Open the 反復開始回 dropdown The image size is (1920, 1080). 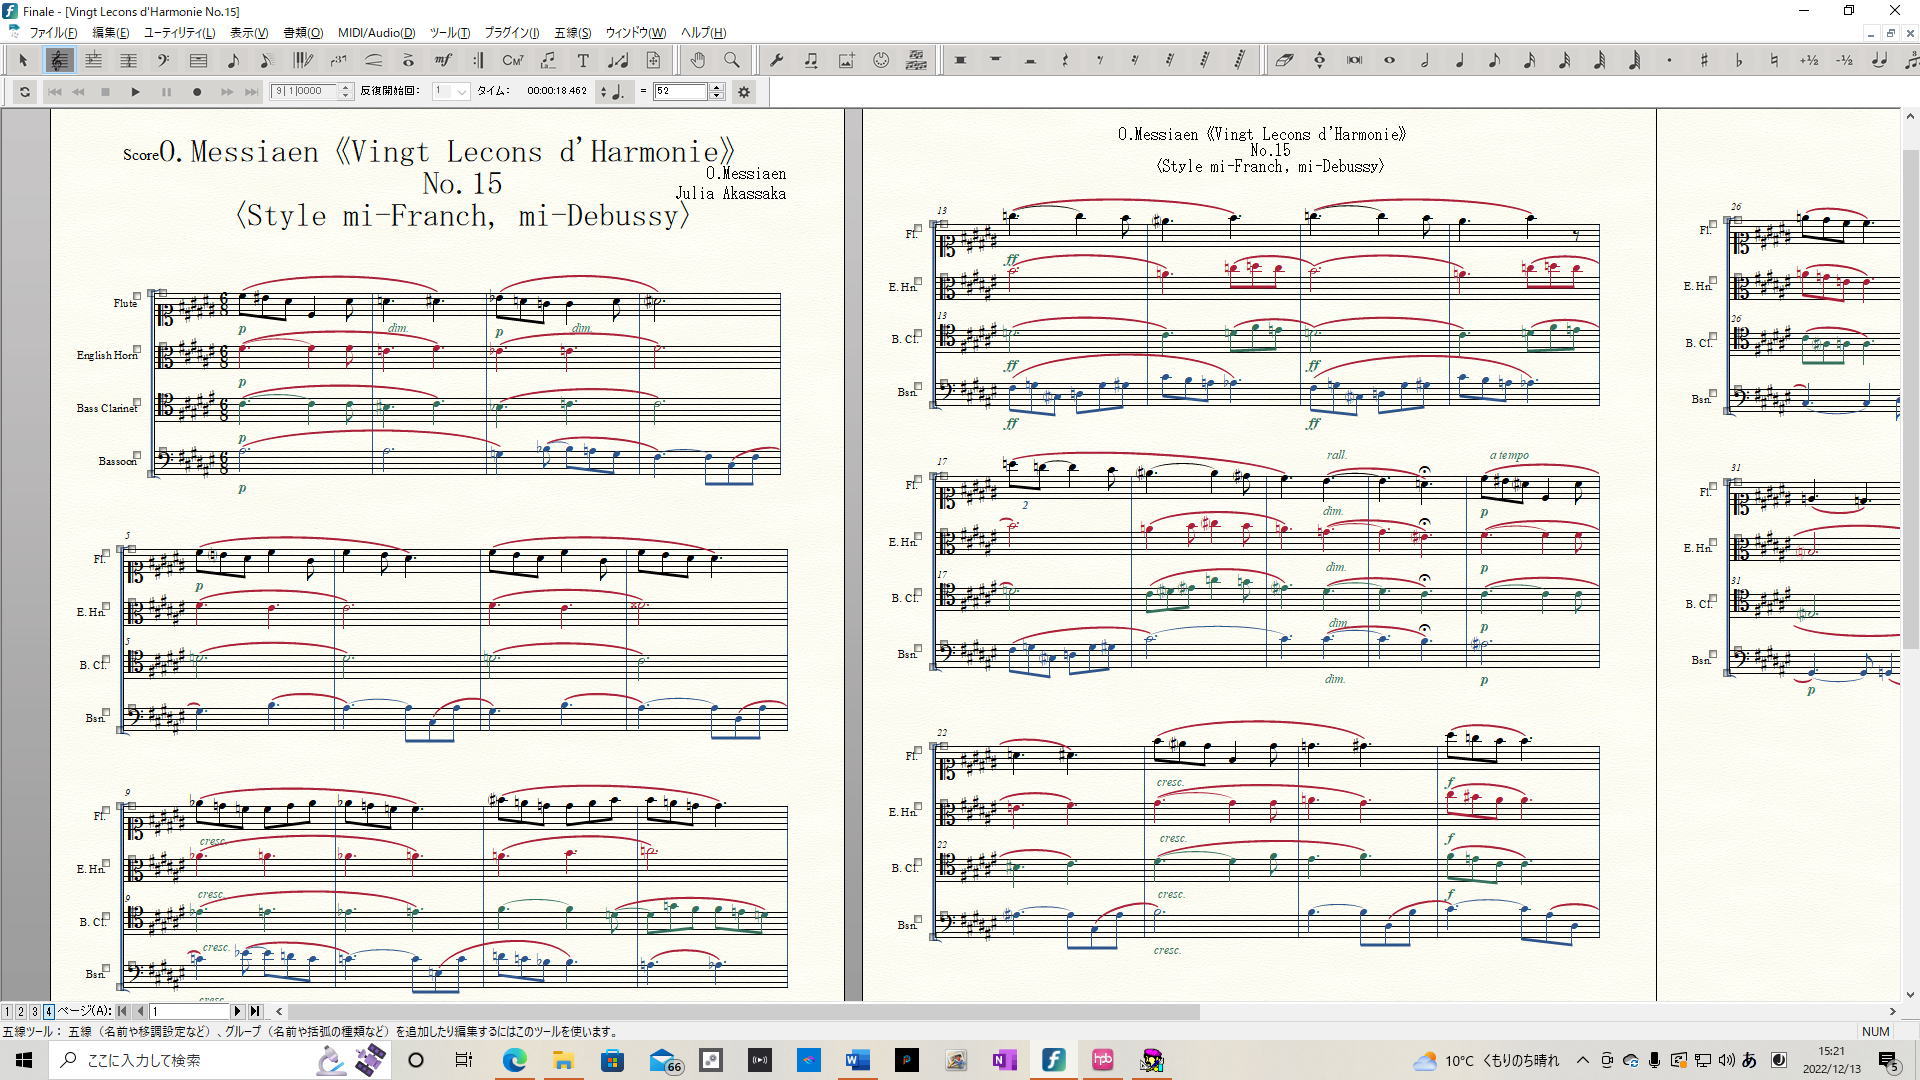click(451, 91)
